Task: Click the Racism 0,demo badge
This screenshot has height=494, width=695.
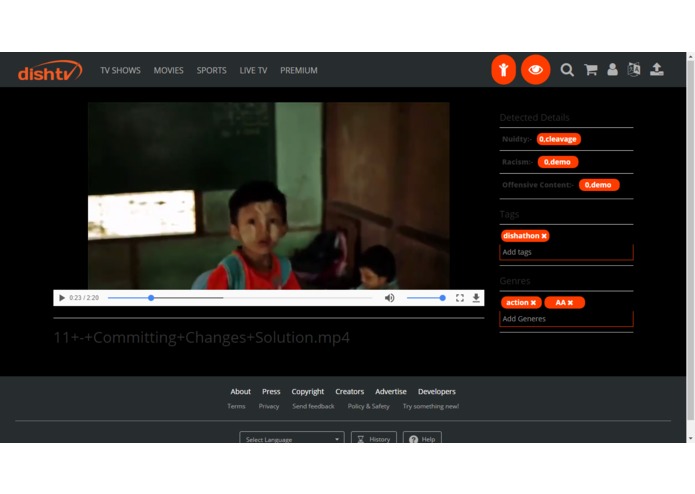Action: [558, 162]
